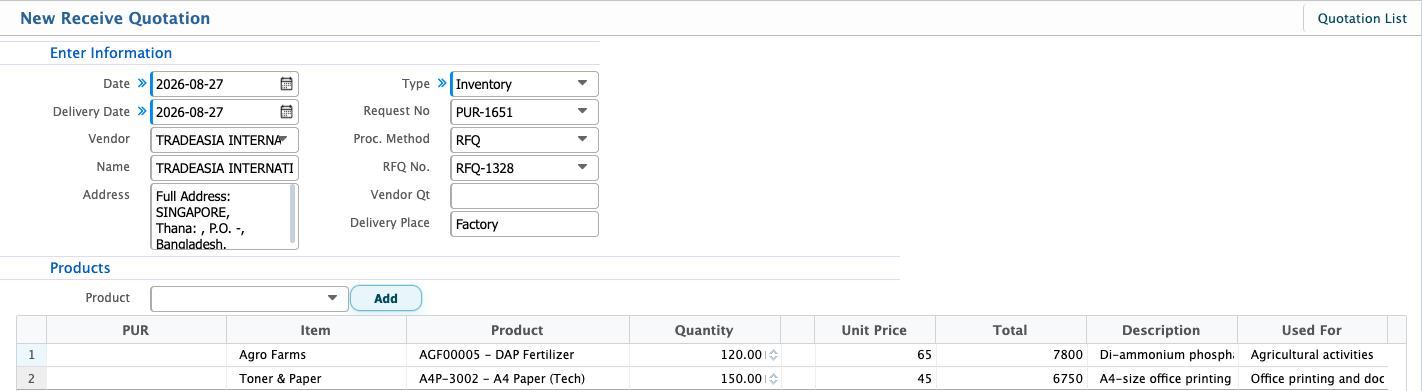The height and width of the screenshot is (391, 1422).
Task: Click the Total column header
Action: 1010,330
